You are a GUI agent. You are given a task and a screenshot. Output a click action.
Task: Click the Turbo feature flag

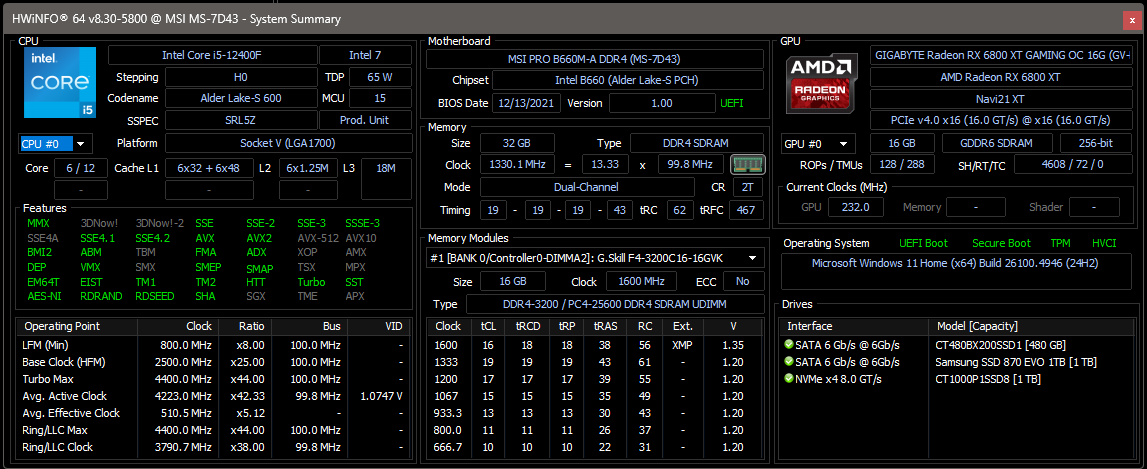tap(311, 282)
